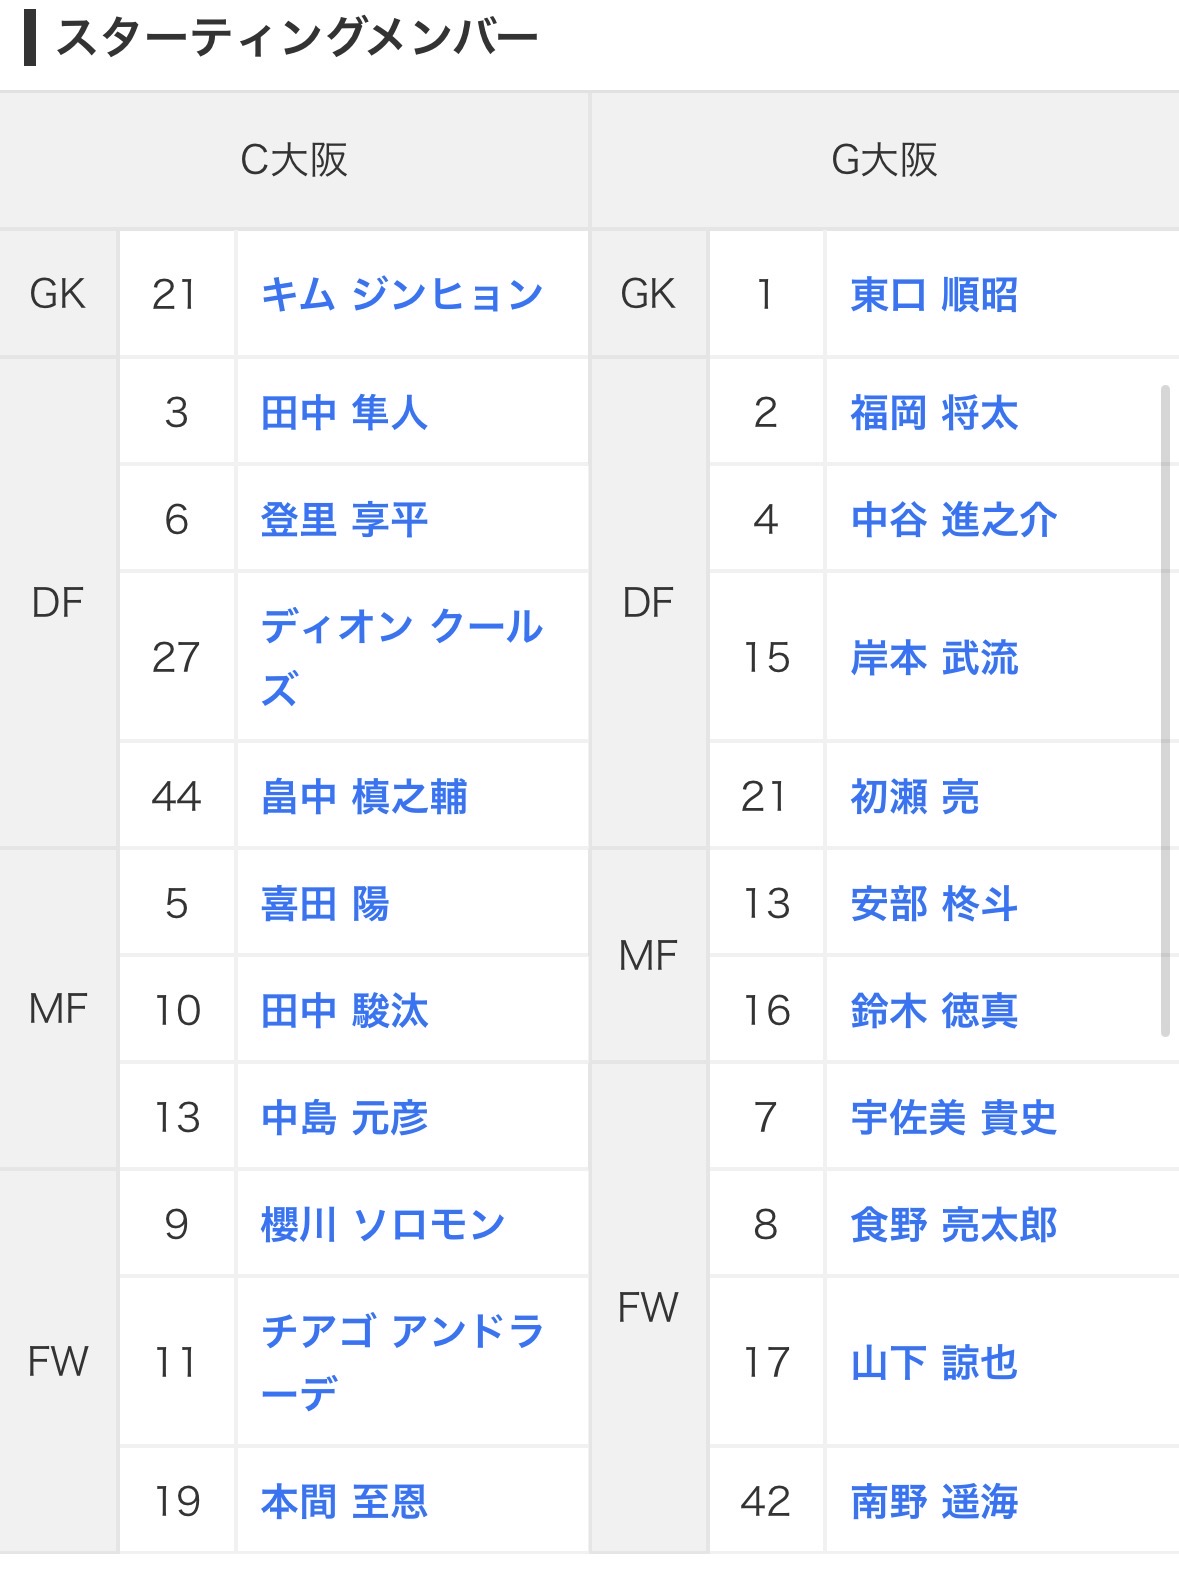Select player 登里 享平
Image resolution: width=1179 pixels, height=1573 pixels.
tap(344, 520)
